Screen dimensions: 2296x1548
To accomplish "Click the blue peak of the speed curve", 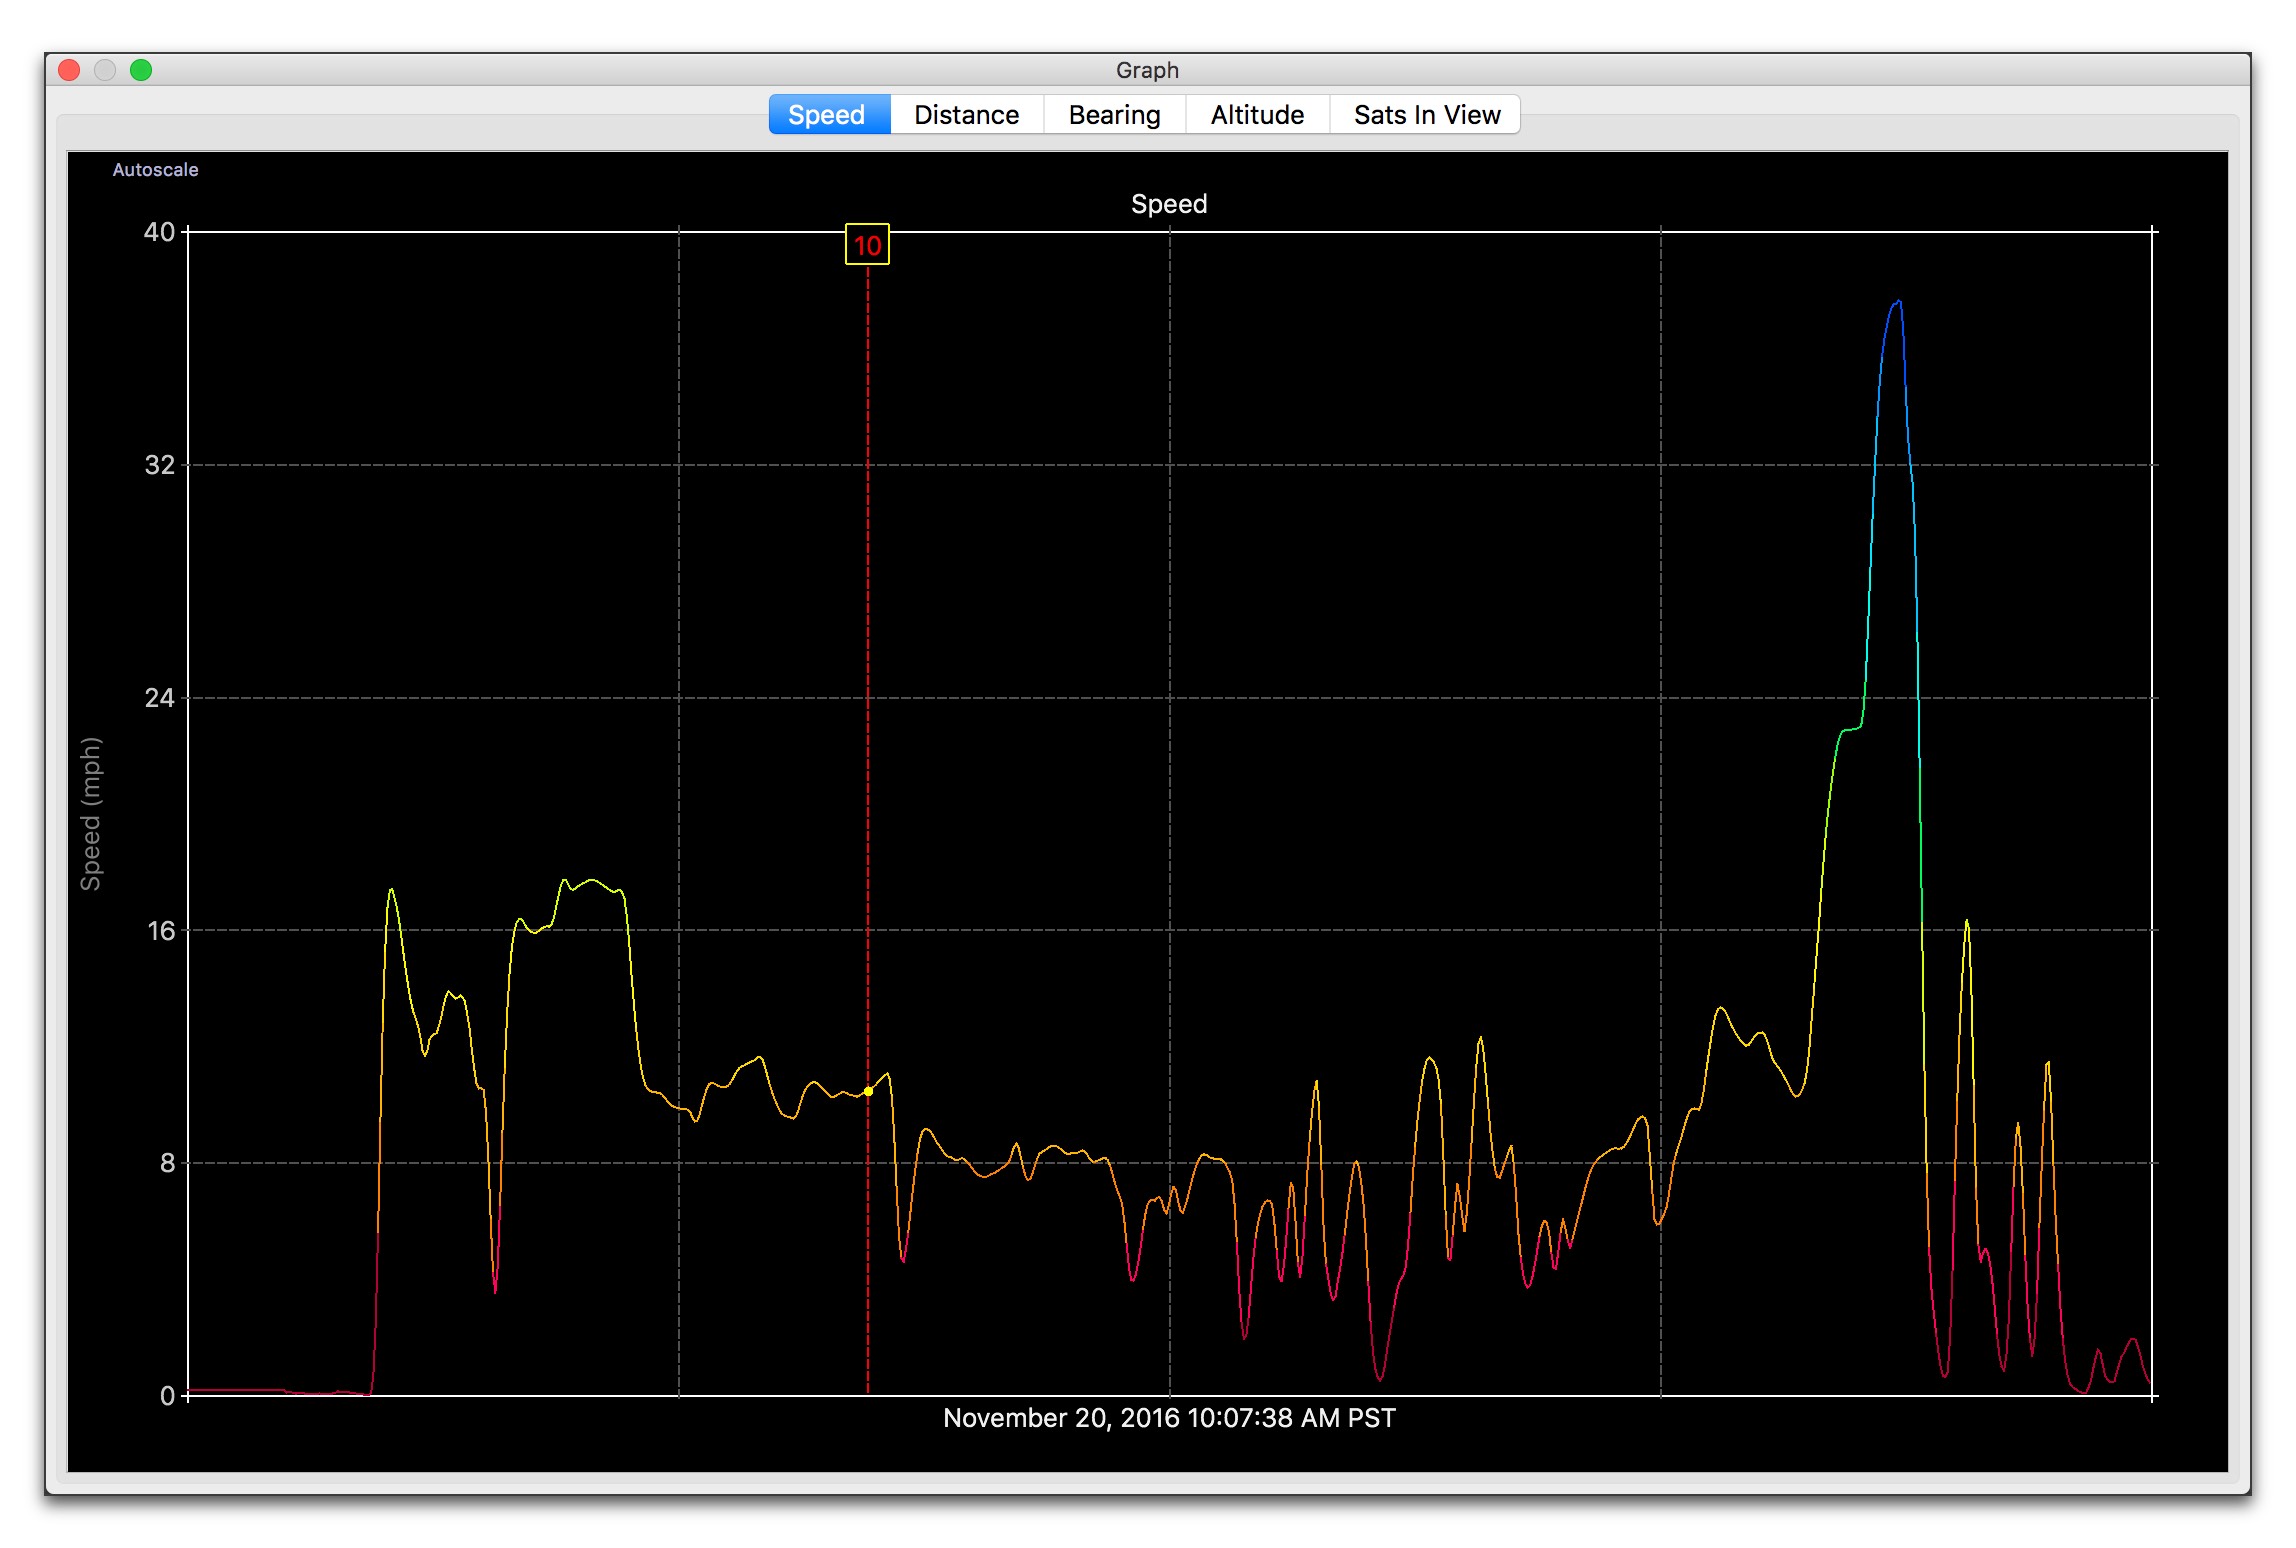I will click(1897, 303).
